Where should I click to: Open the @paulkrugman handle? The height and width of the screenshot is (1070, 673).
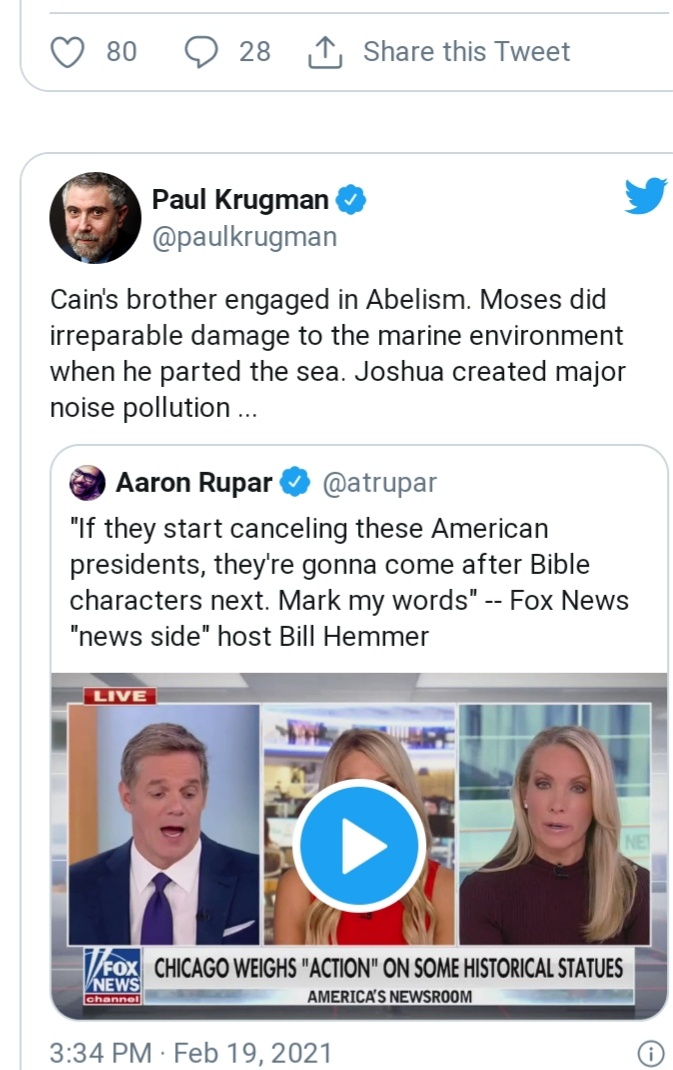(244, 237)
